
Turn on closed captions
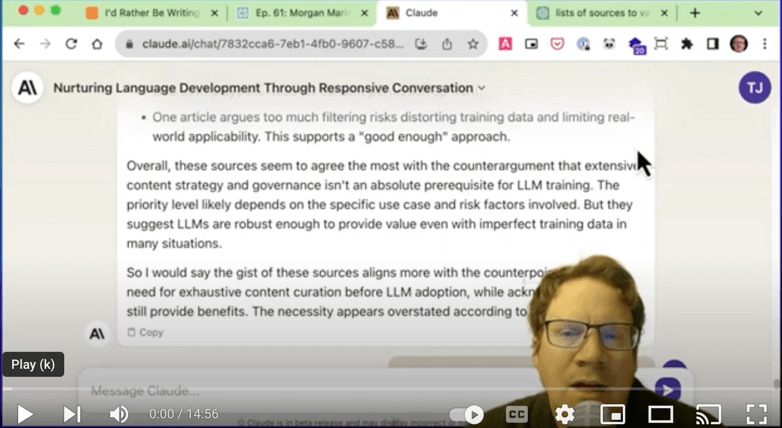[517, 413]
